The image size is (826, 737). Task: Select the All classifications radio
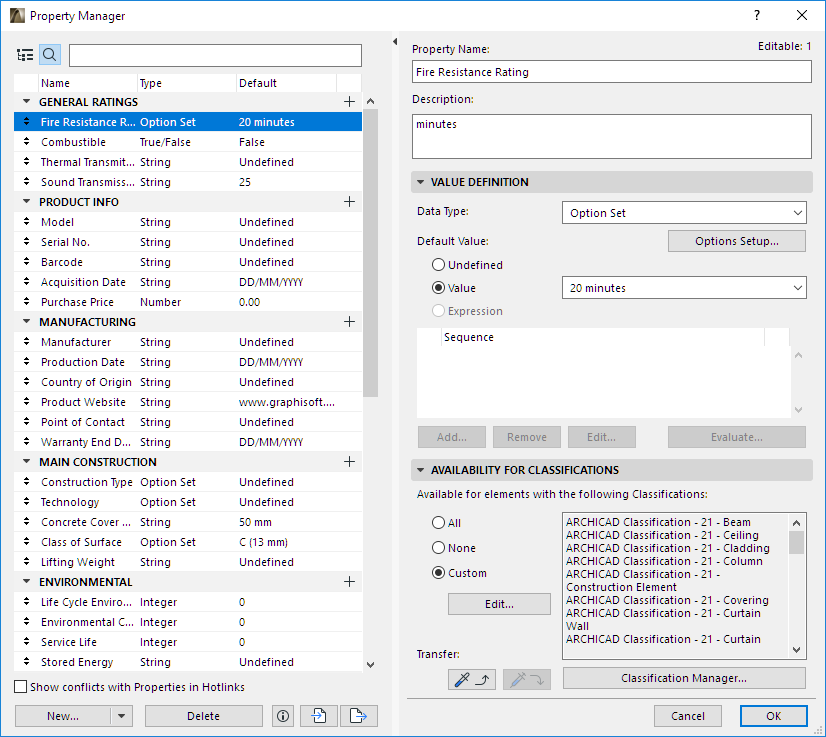click(438, 523)
